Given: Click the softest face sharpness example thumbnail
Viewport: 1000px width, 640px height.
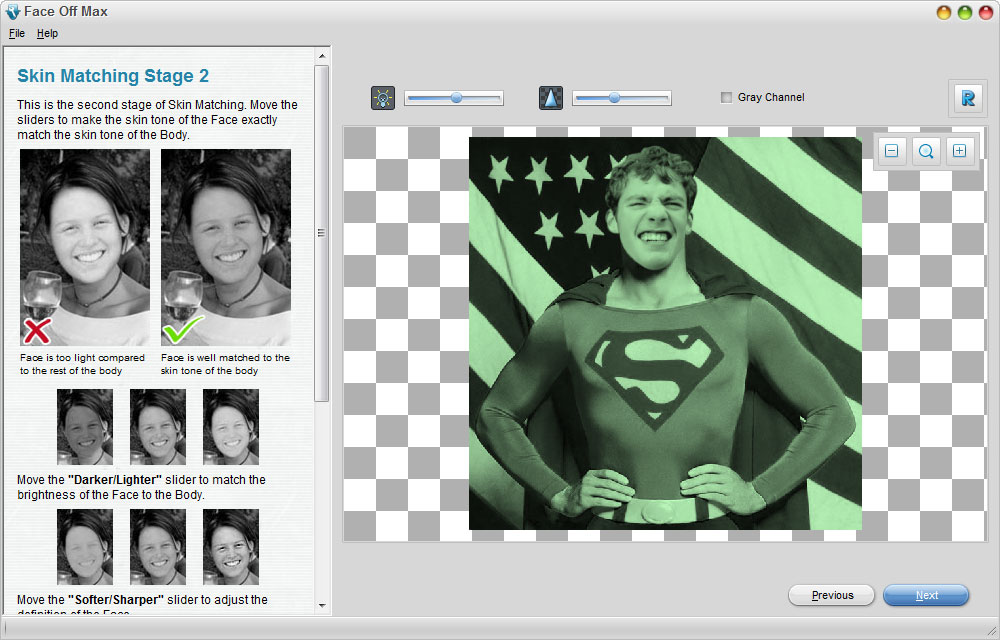Looking at the screenshot, I should coord(85,547).
